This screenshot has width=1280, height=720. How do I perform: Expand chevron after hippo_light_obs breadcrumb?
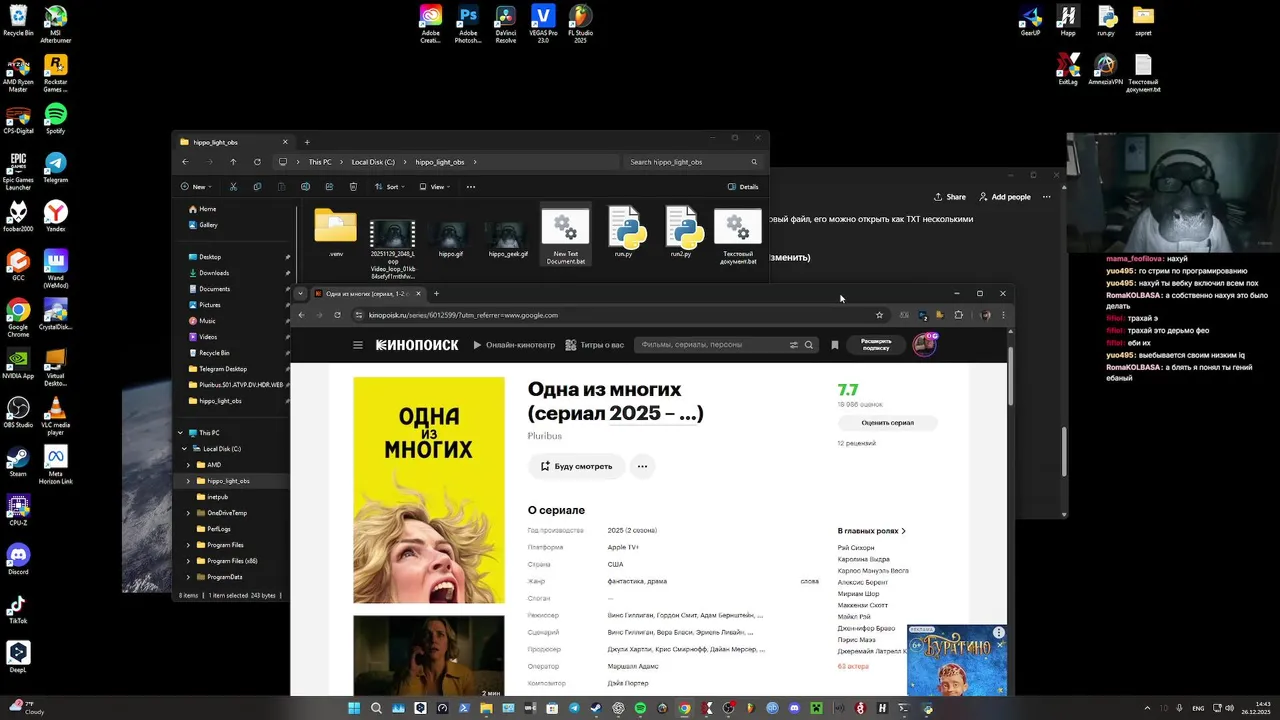pos(475,162)
